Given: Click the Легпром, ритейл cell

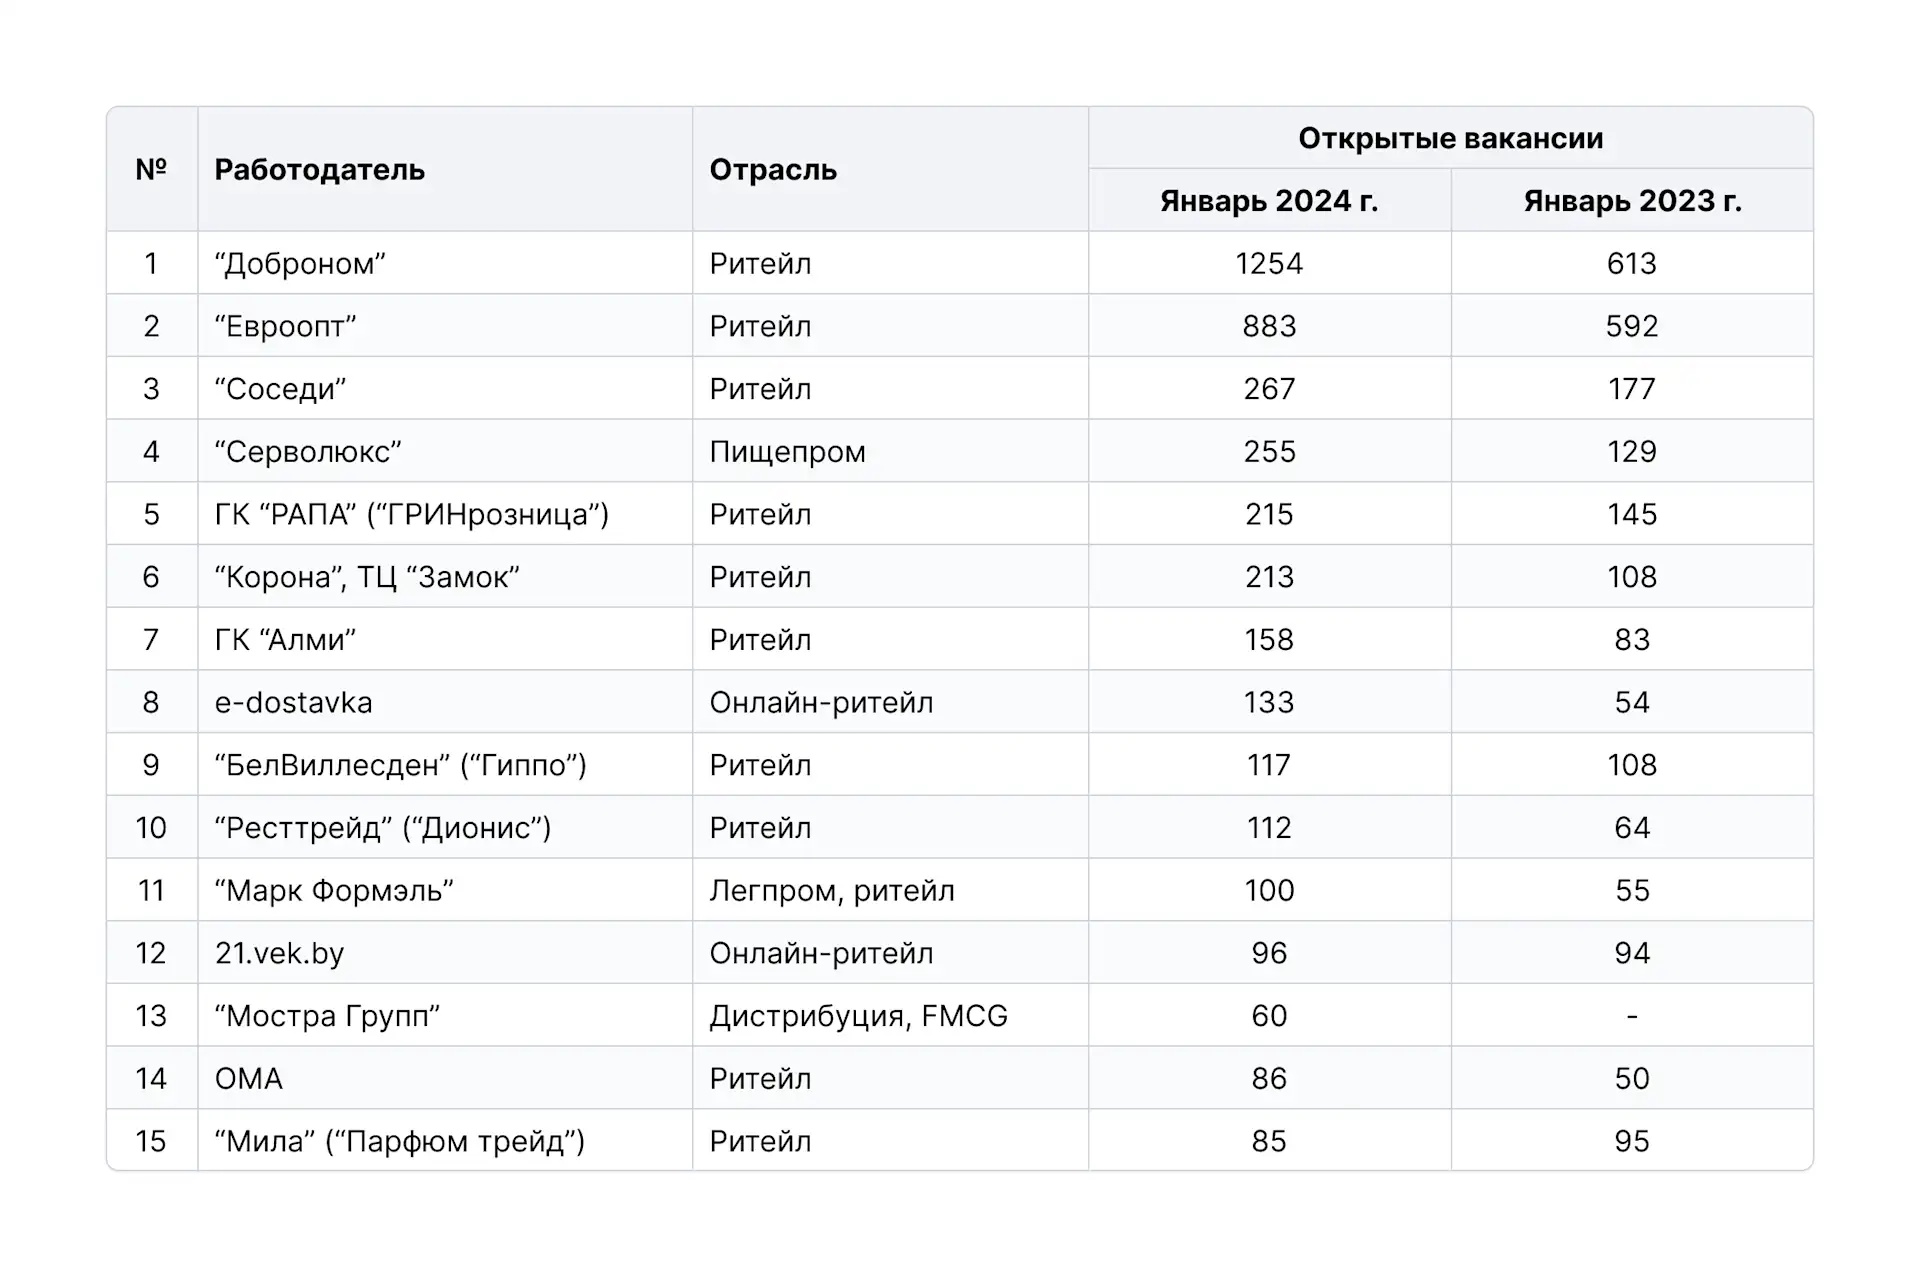Looking at the screenshot, I should coord(831,891).
